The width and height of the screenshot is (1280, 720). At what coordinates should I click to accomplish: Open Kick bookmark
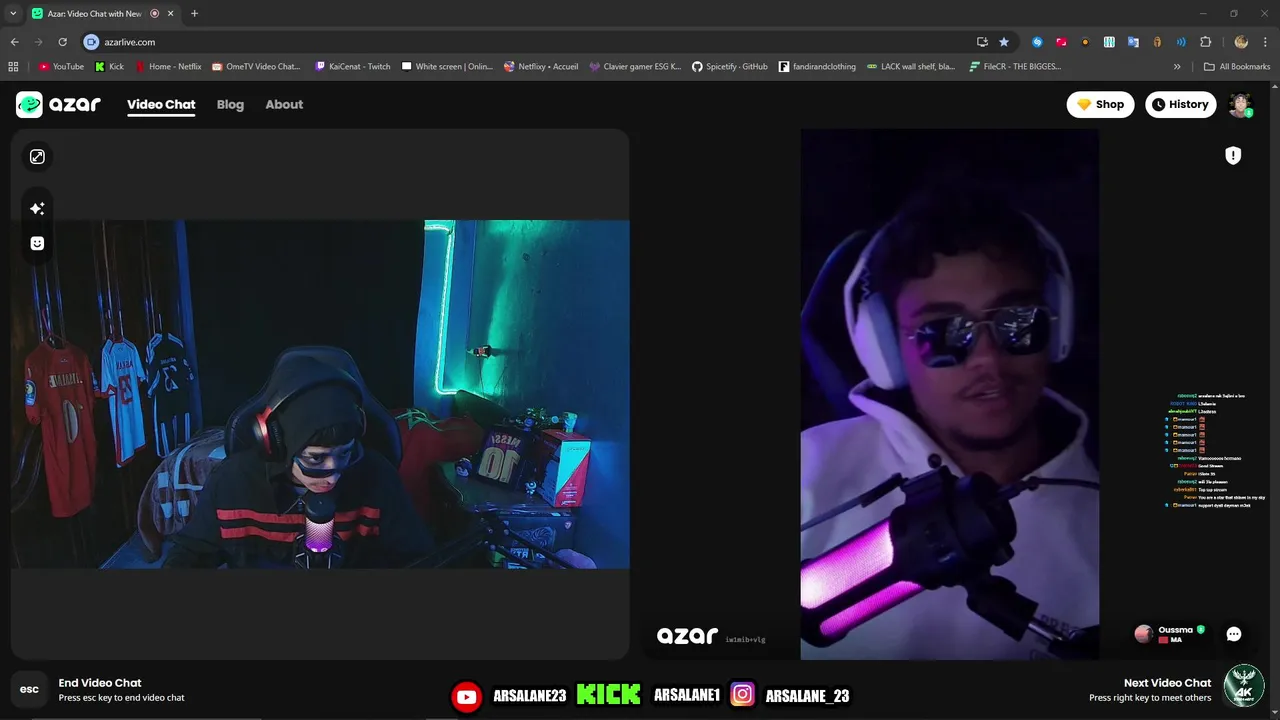(110, 67)
